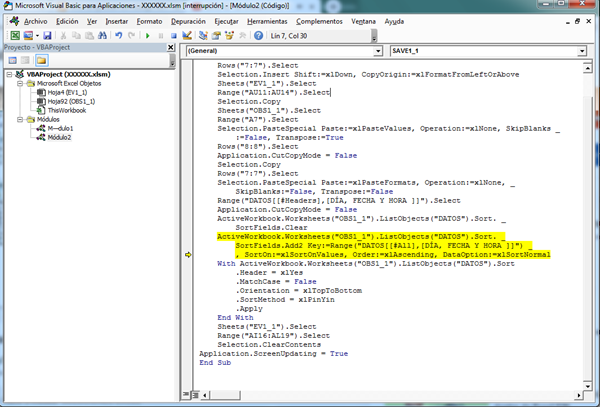Open the Herramientas menu
Screen dimensions: 600x407
(274, 19)
